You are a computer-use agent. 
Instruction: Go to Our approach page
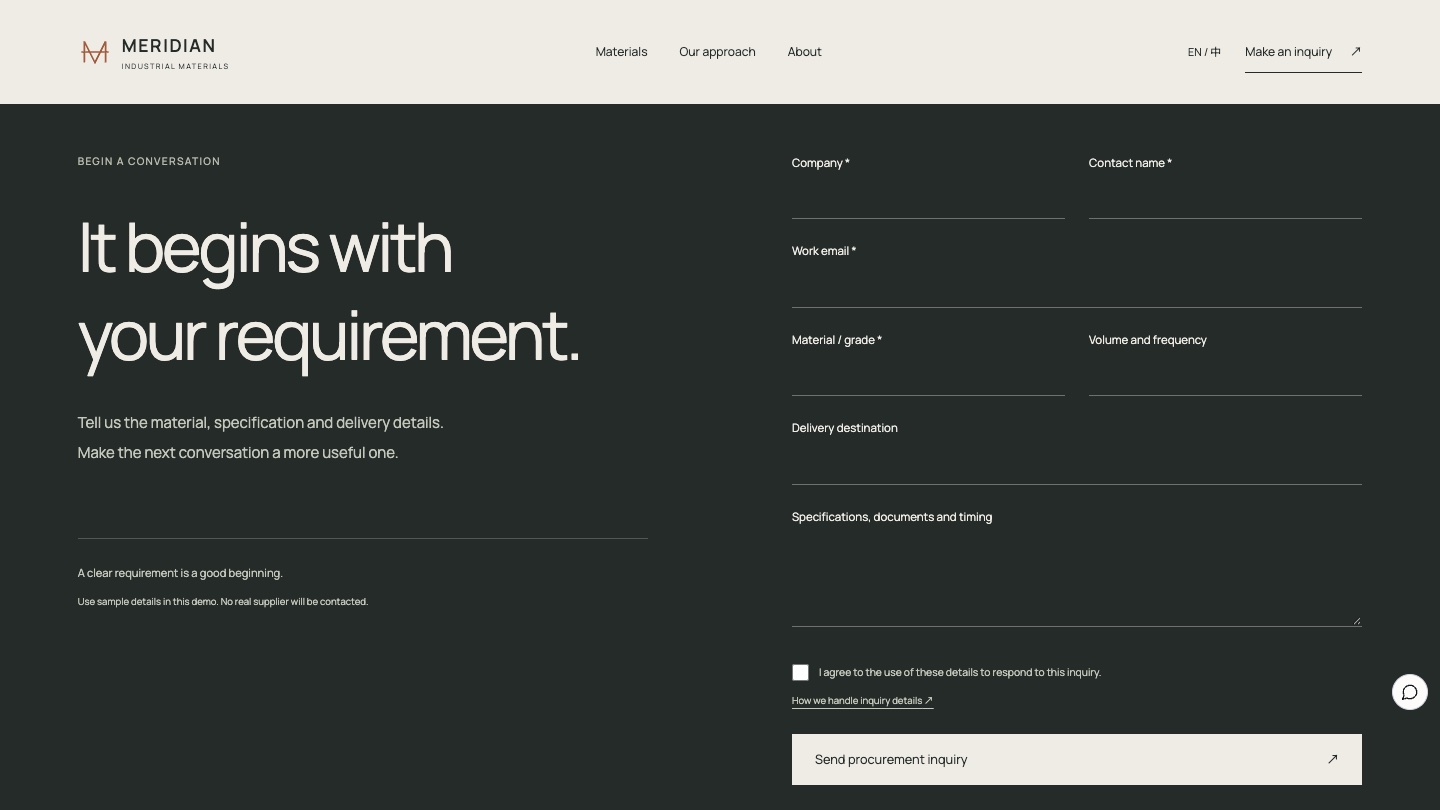(717, 52)
